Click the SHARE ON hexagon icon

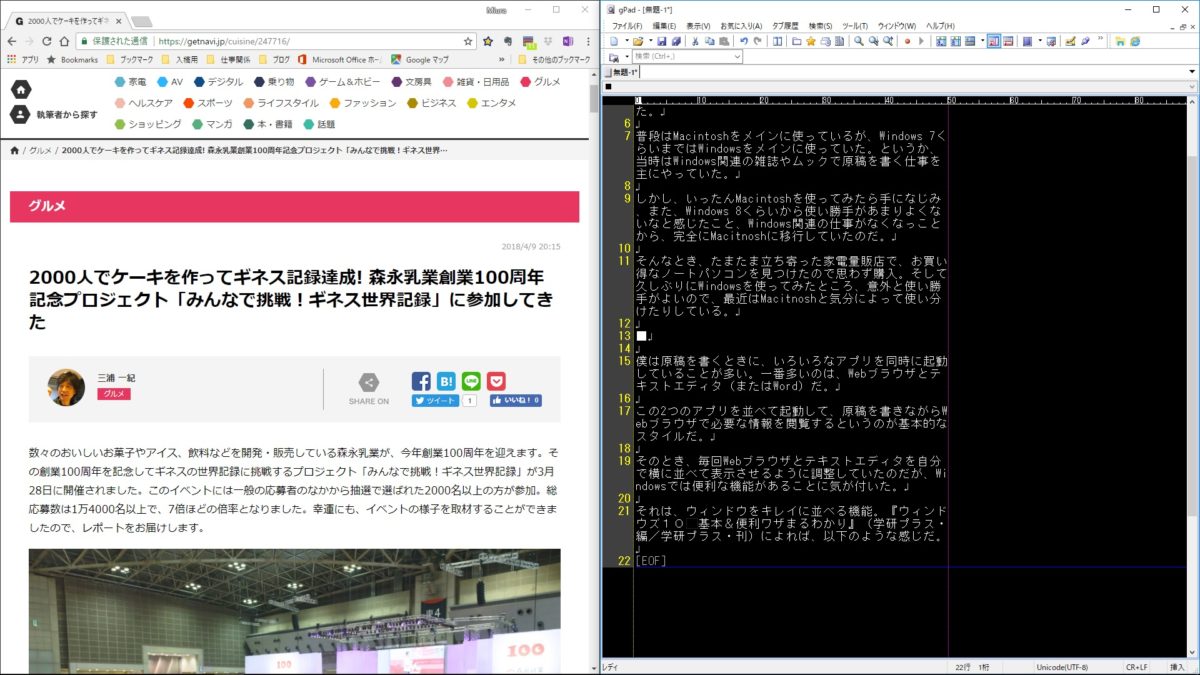(x=369, y=382)
